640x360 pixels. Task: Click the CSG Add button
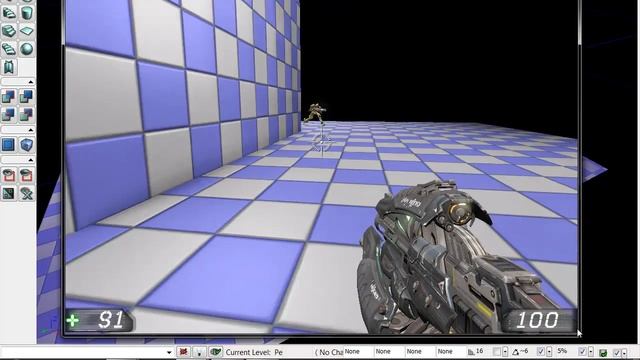pos(9,96)
